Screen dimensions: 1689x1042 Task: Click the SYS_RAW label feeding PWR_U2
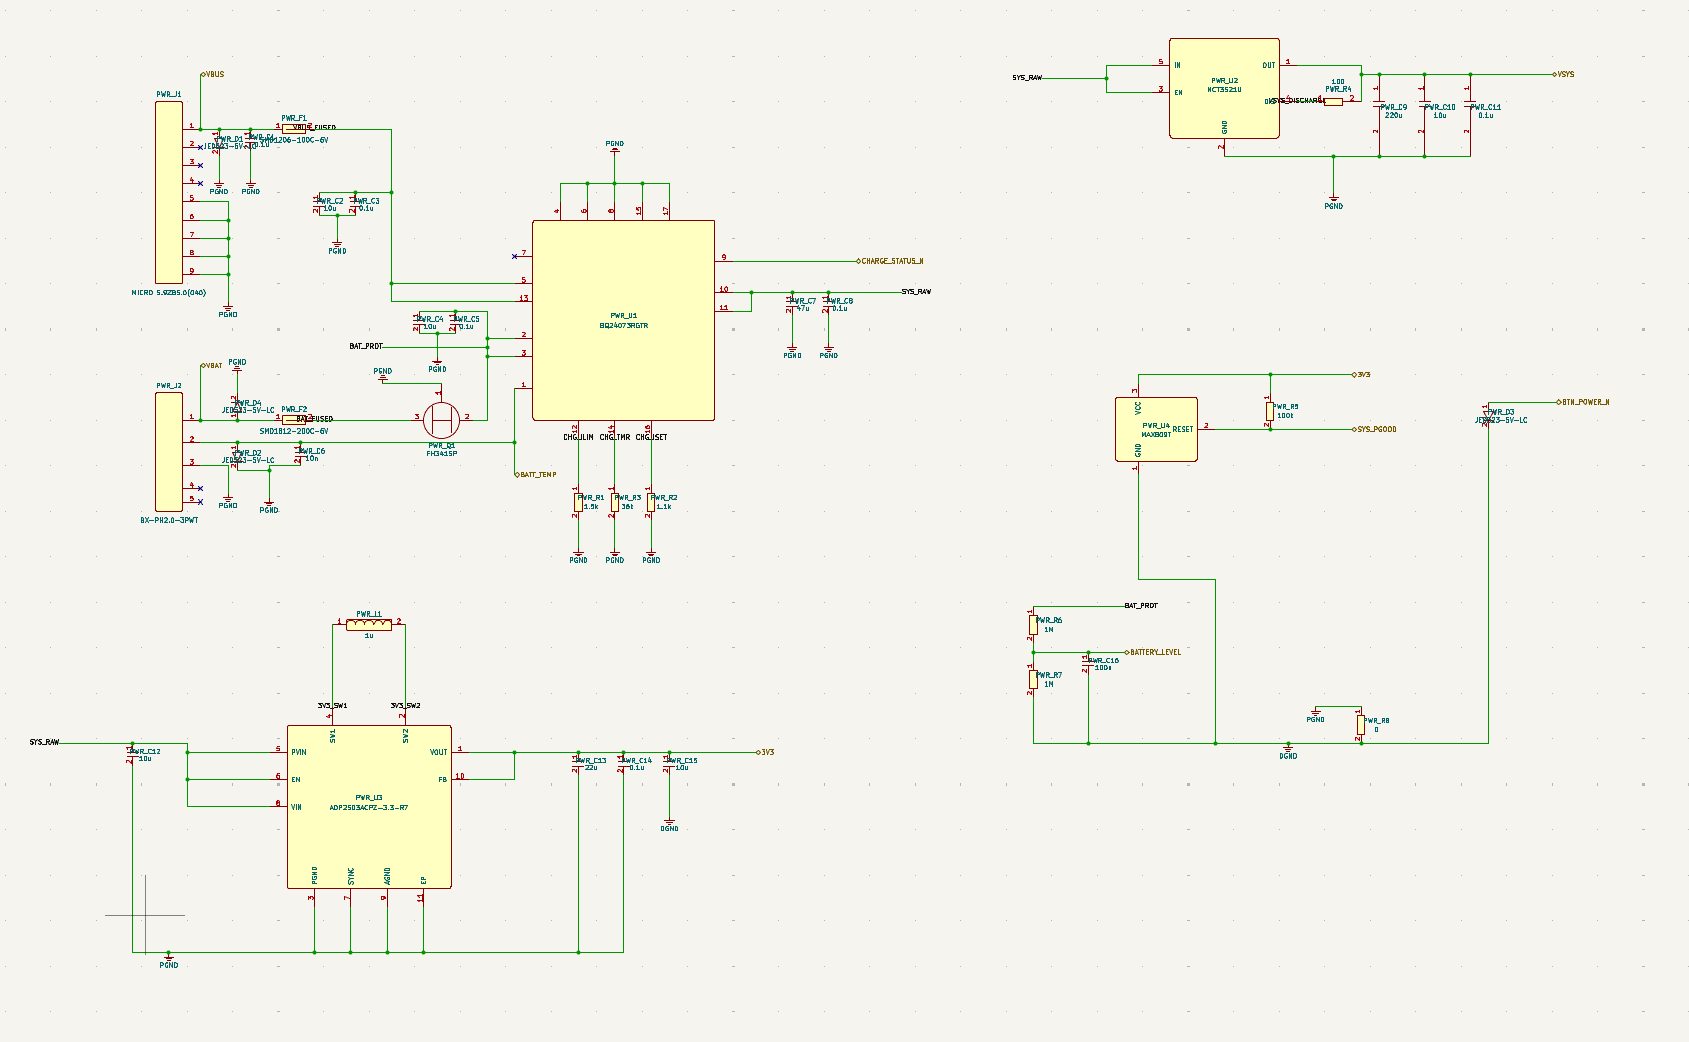[1027, 77]
